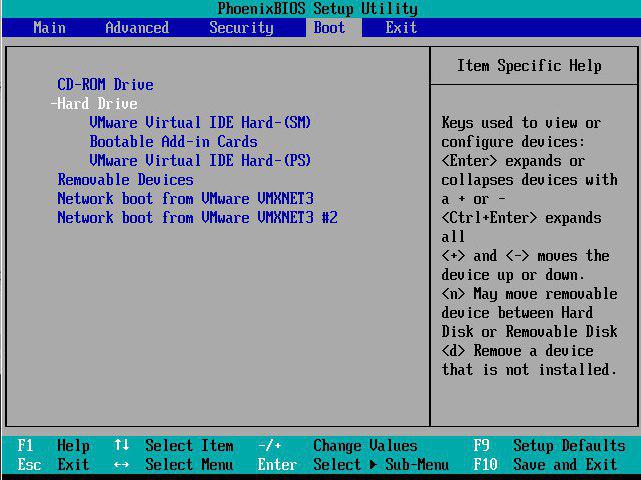Screen dimensions: 641x480
Task: Switch to the Advanced tab
Action: click(137, 28)
